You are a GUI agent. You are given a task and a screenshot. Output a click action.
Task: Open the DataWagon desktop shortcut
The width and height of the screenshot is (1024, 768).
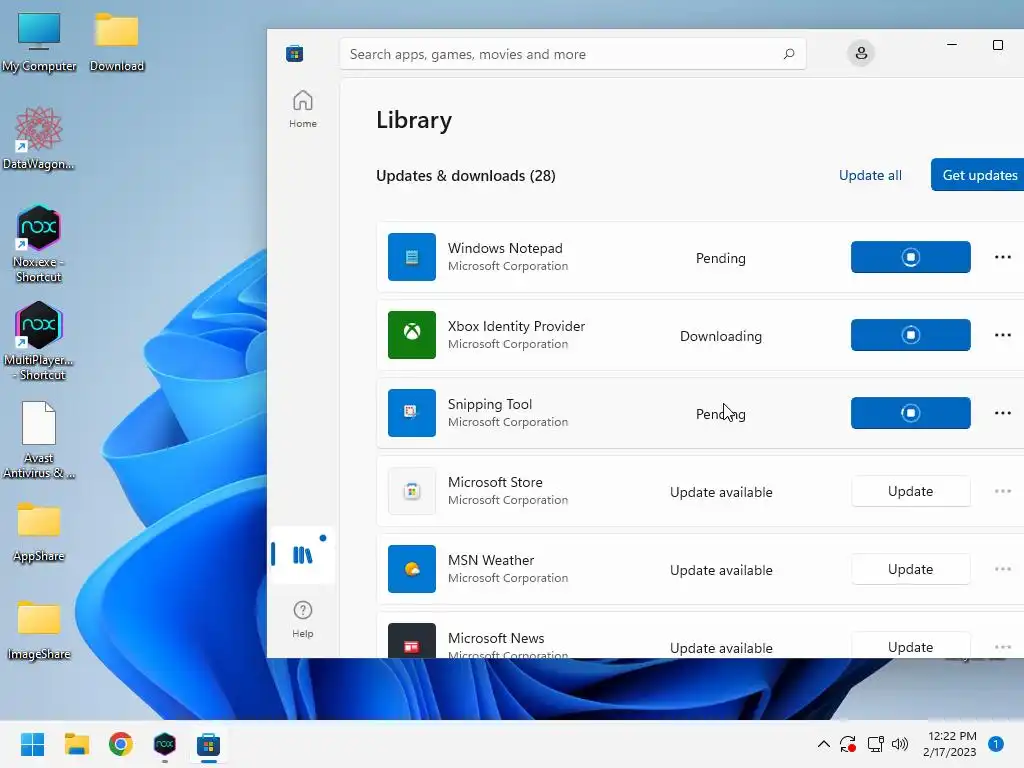39,138
